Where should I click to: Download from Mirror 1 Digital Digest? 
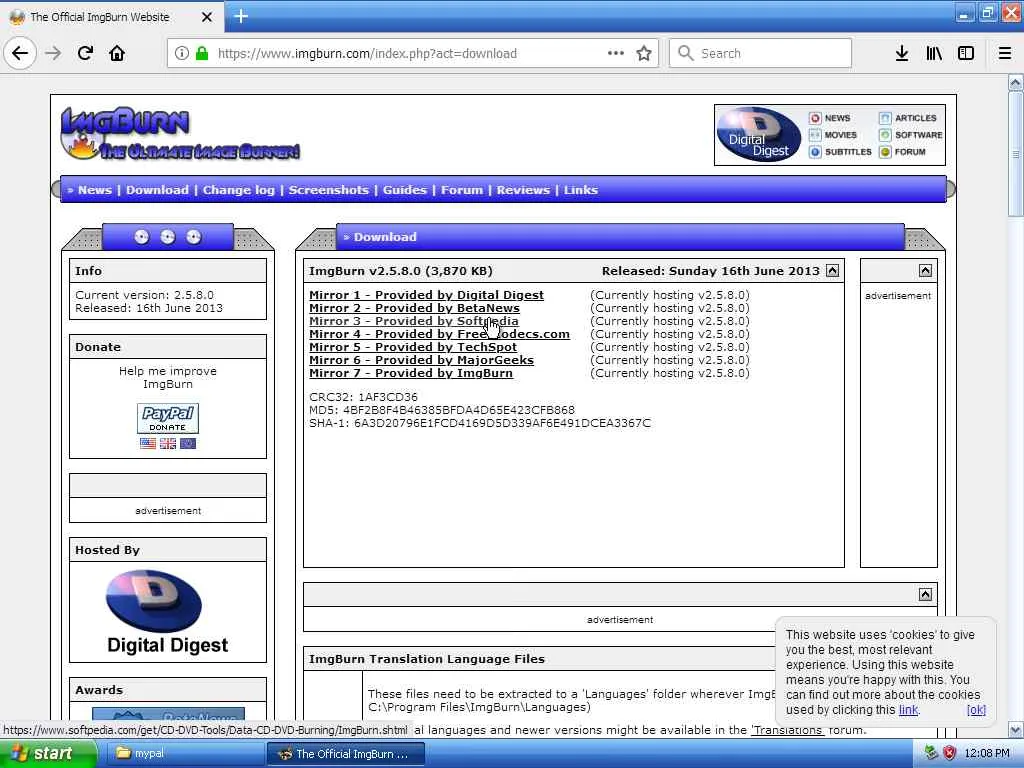pos(426,295)
